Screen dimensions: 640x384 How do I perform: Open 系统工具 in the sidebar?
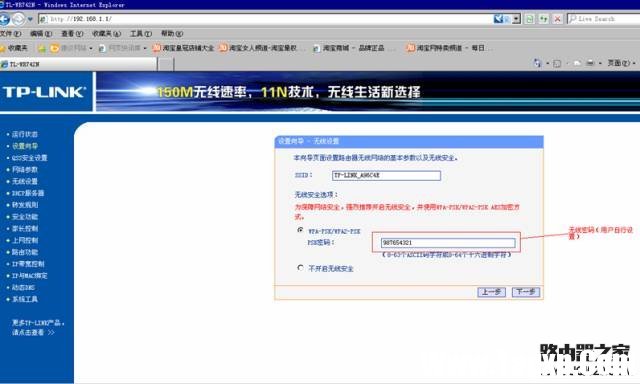(x=24, y=299)
